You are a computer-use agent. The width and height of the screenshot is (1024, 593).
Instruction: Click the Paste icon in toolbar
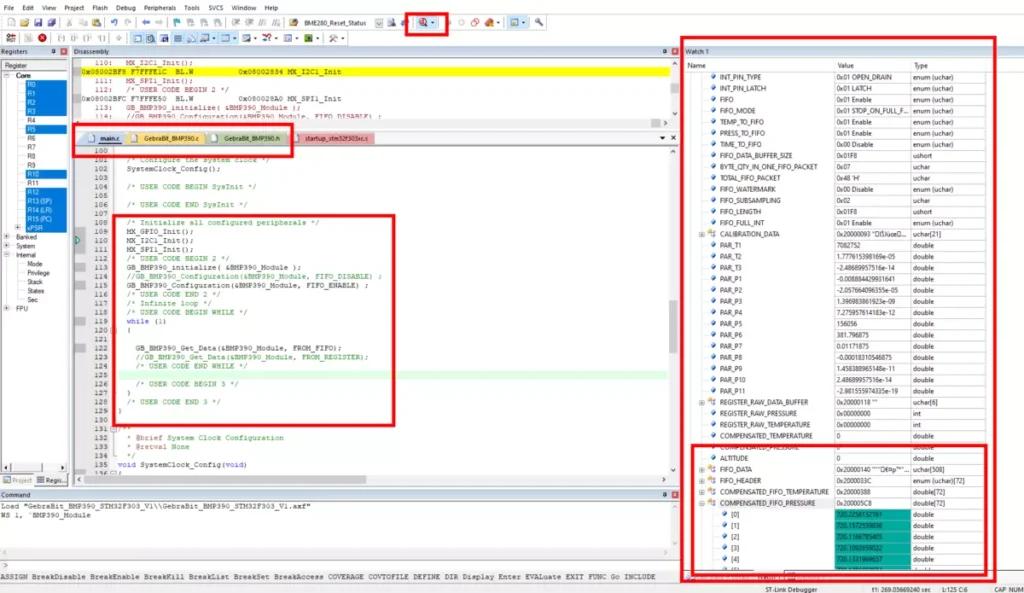tap(97, 23)
